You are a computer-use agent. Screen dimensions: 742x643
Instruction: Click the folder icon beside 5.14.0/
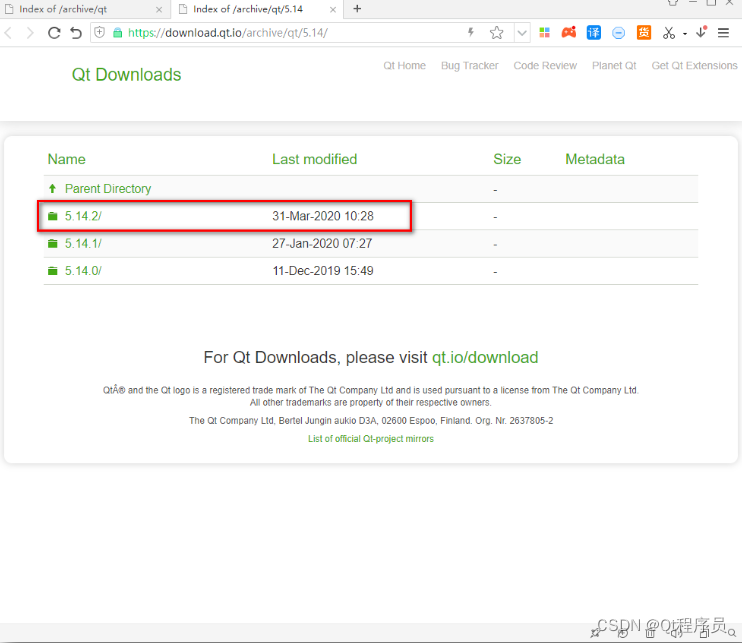coord(53,271)
